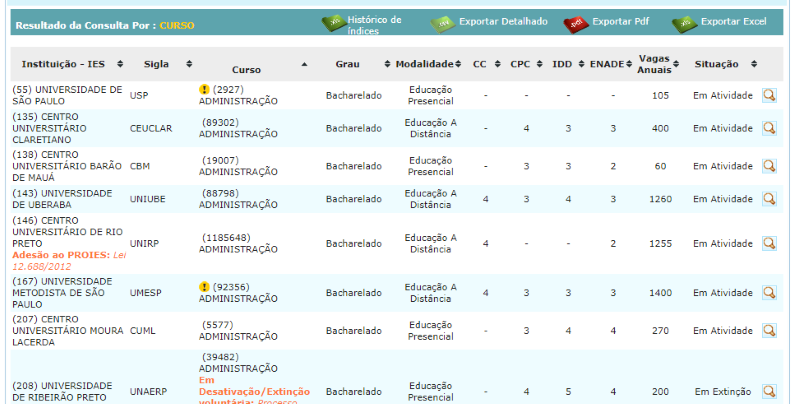Click the UMESP sigla cell

(x=145, y=293)
